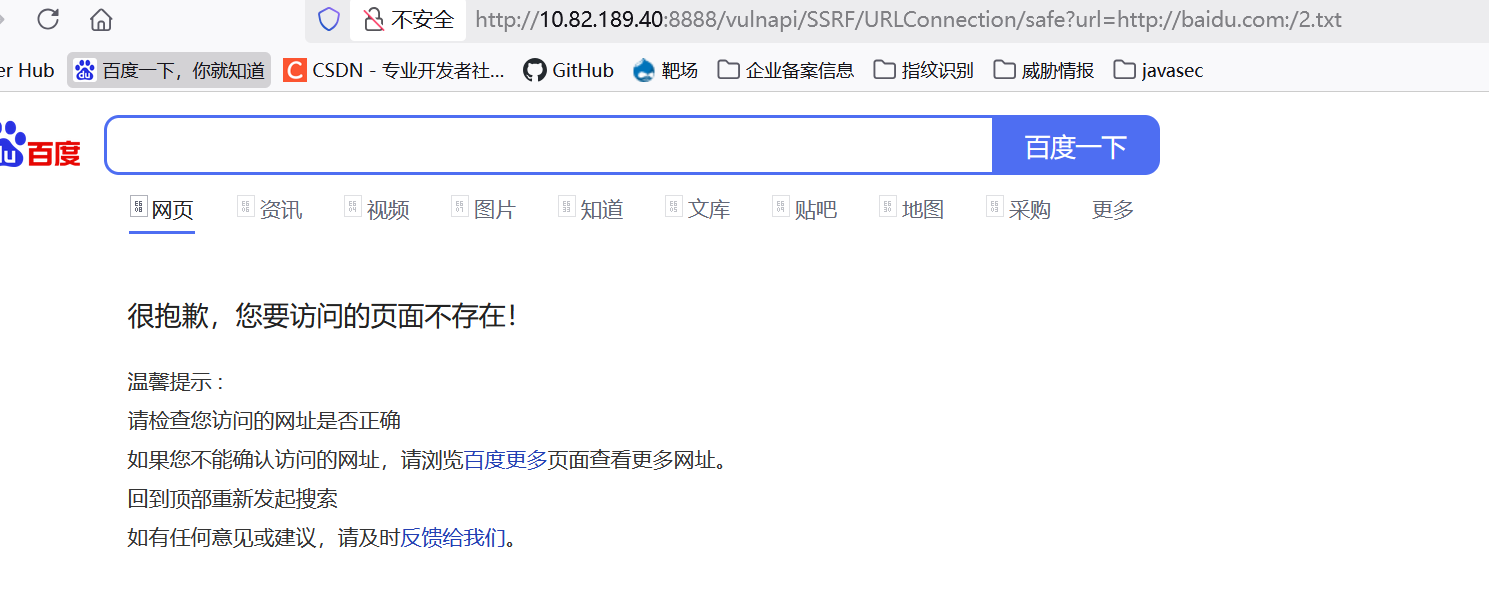The height and width of the screenshot is (607, 1489).
Task: Expand javasec bookmark folder
Action: (1158, 70)
